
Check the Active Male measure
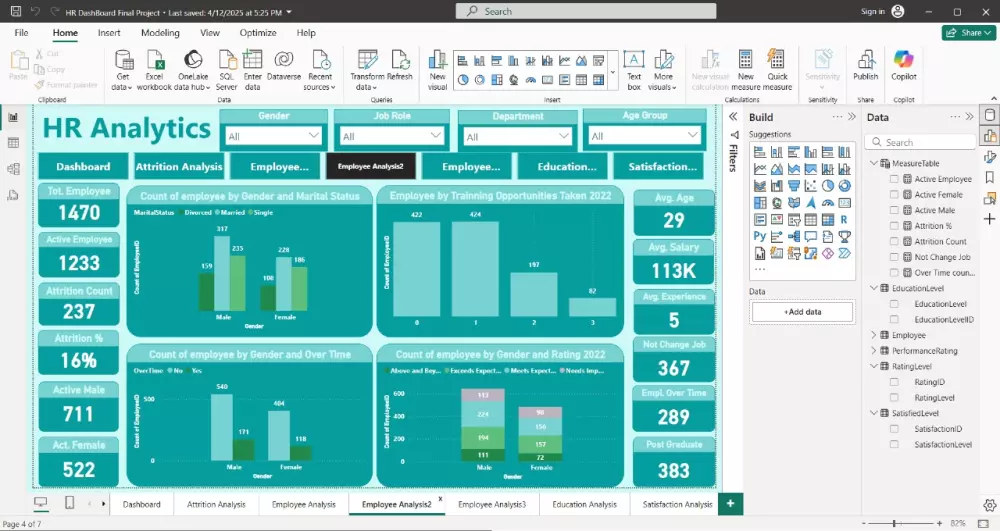[x=894, y=210]
